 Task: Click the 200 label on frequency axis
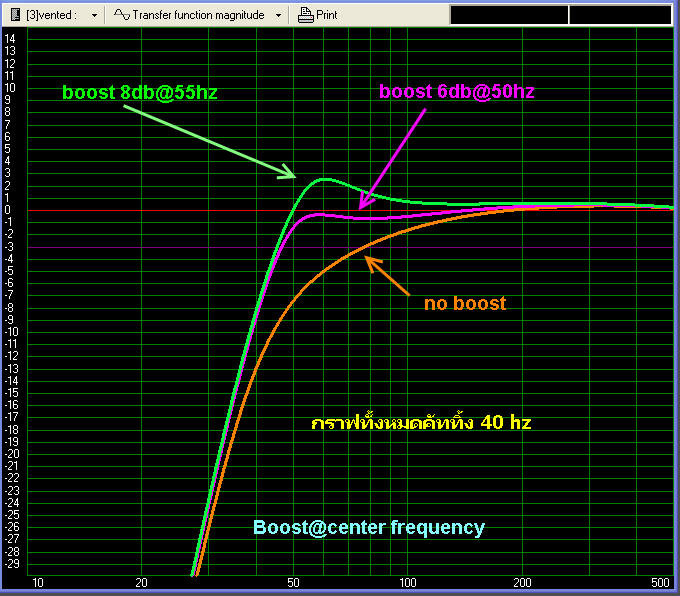[x=522, y=583]
